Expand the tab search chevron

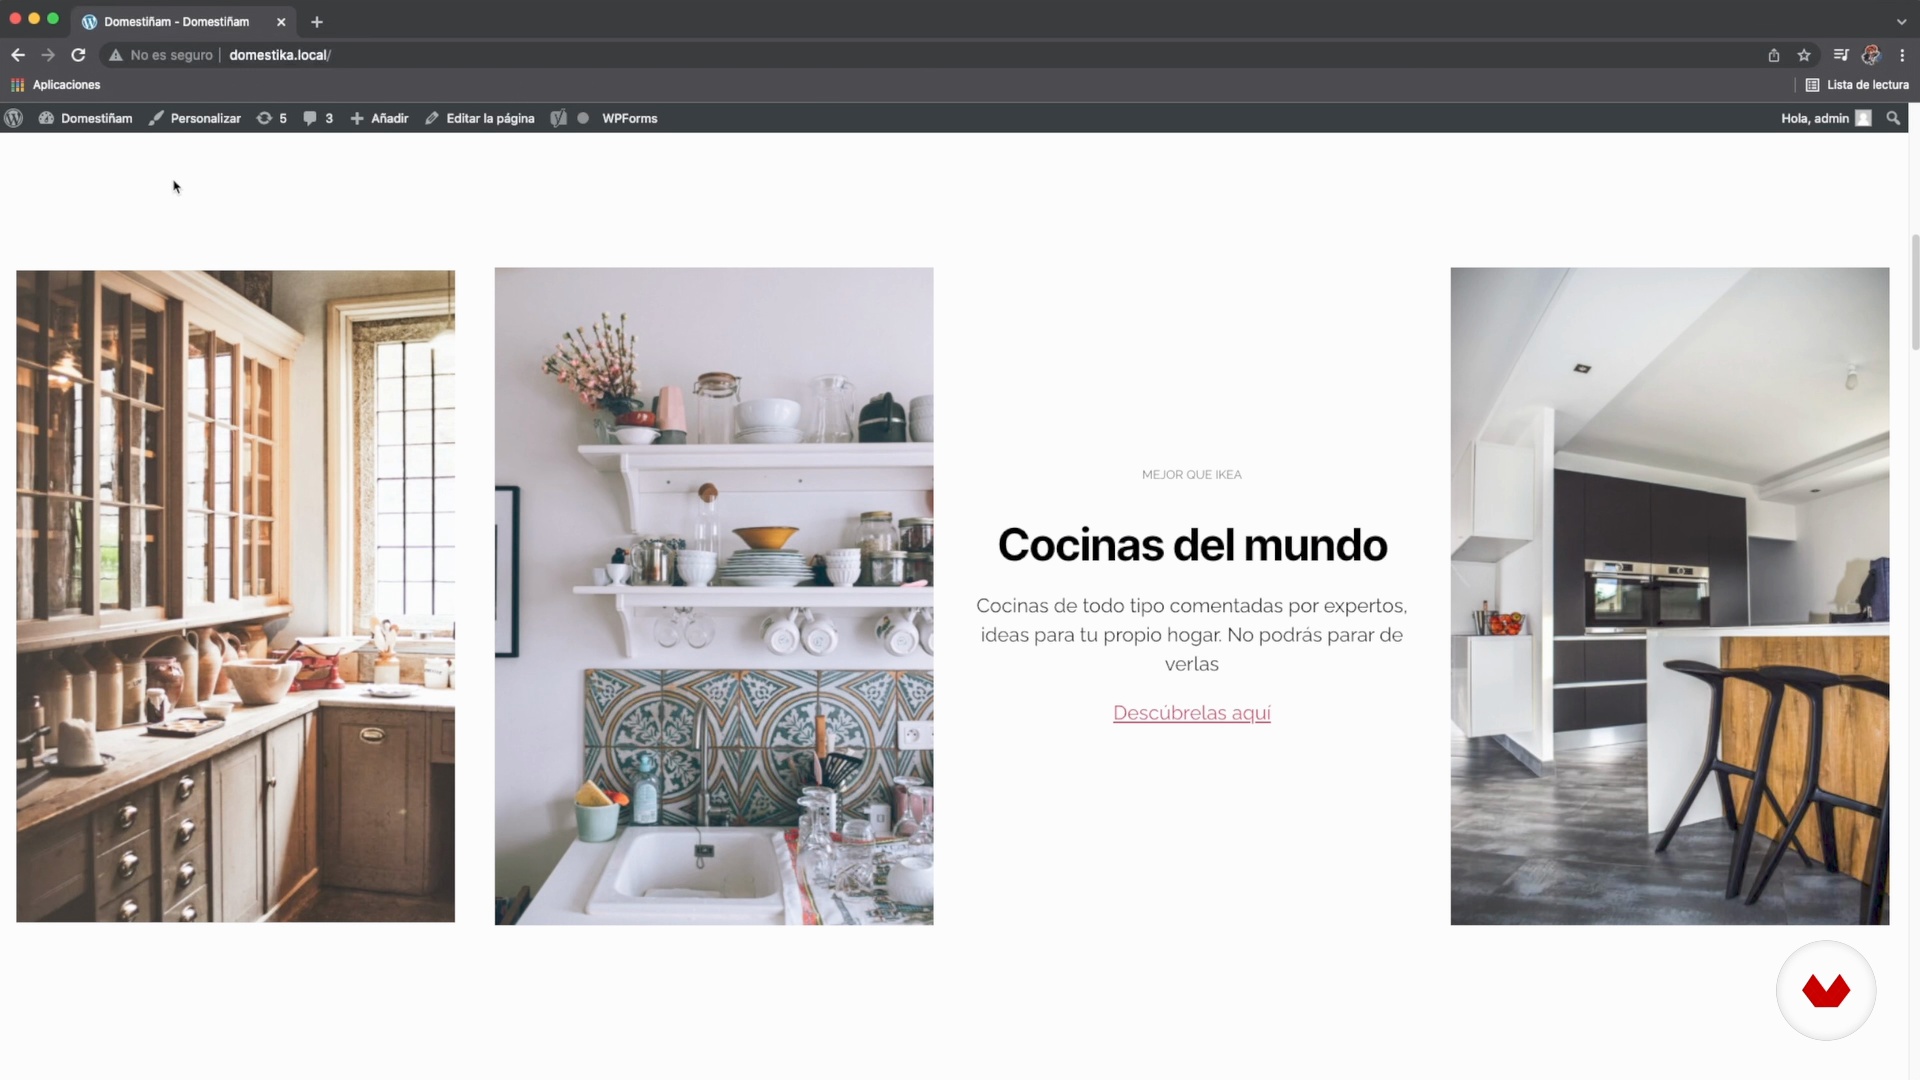pos(1900,21)
